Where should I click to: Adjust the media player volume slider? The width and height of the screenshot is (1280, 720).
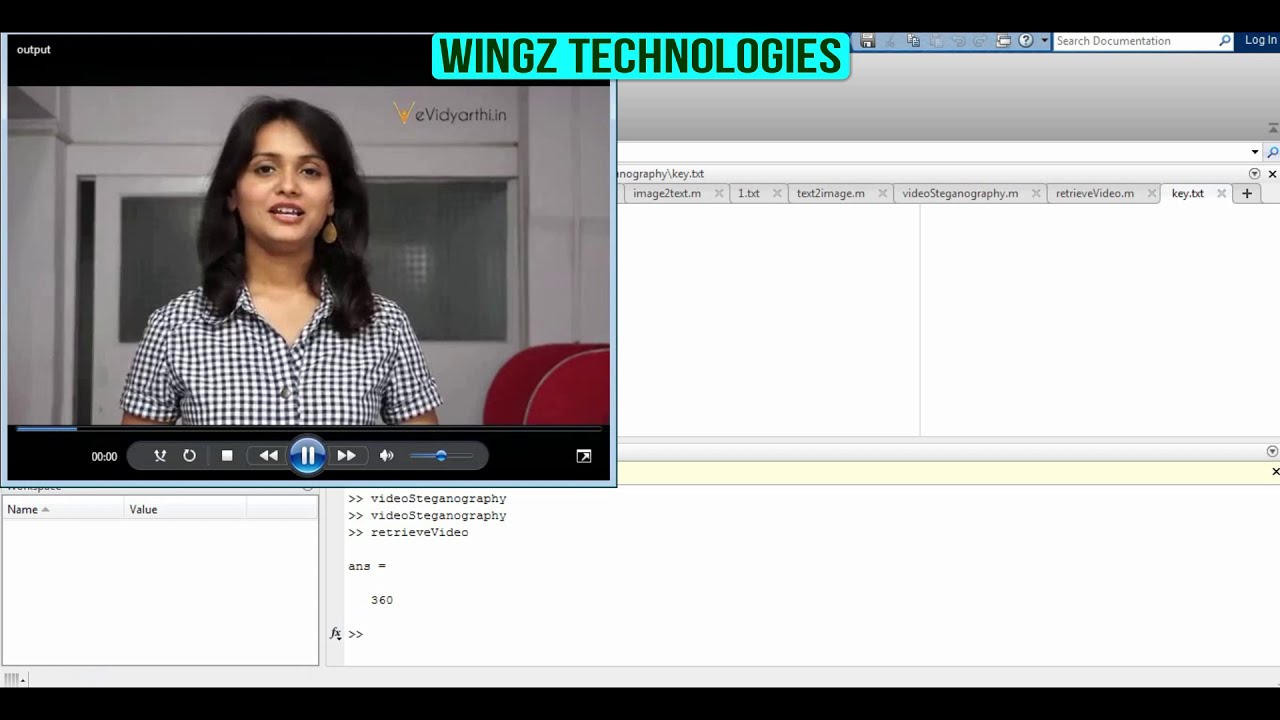pyautogui.click(x=441, y=456)
